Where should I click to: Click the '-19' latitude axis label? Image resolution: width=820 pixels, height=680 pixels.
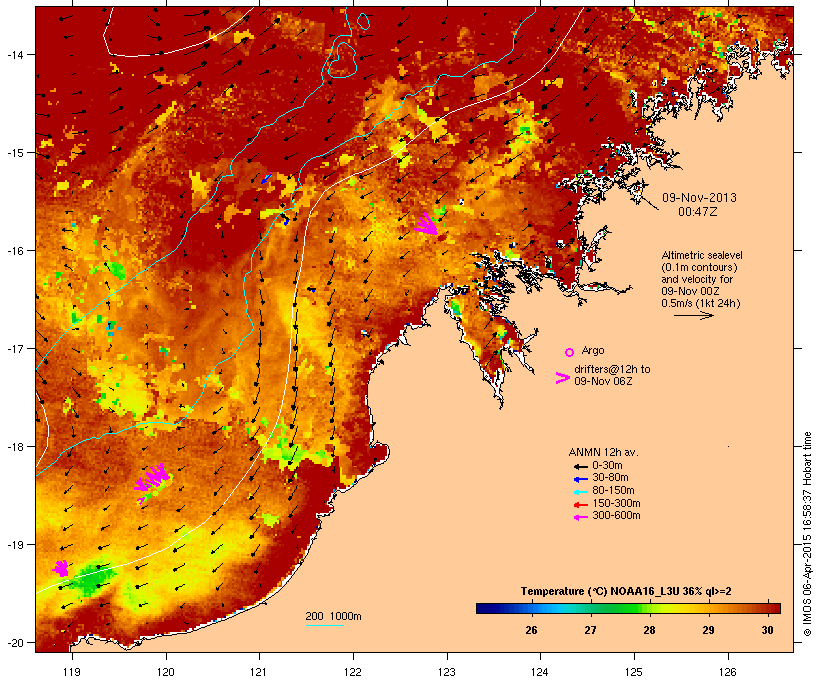coord(15,545)
